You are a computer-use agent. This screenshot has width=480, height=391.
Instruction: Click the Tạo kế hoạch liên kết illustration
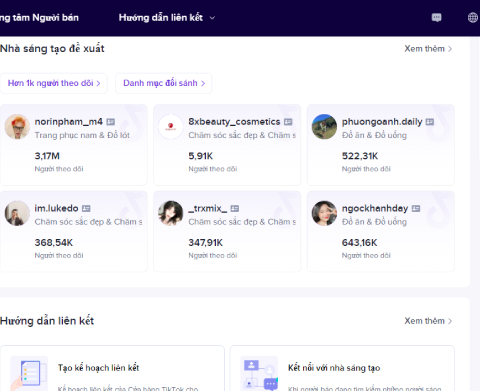click(29, 373)
